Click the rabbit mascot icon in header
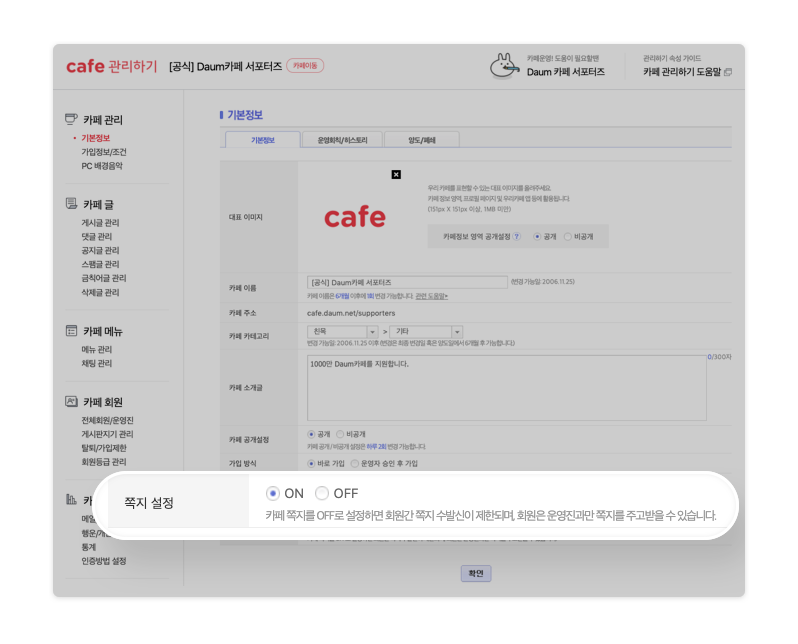Screen dimensions: 798x644 [504, 66]
